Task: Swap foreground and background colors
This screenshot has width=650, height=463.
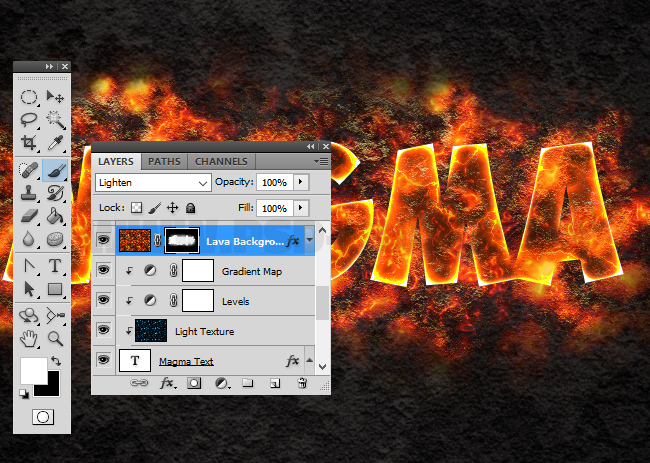Action: (x=56, y=361)
